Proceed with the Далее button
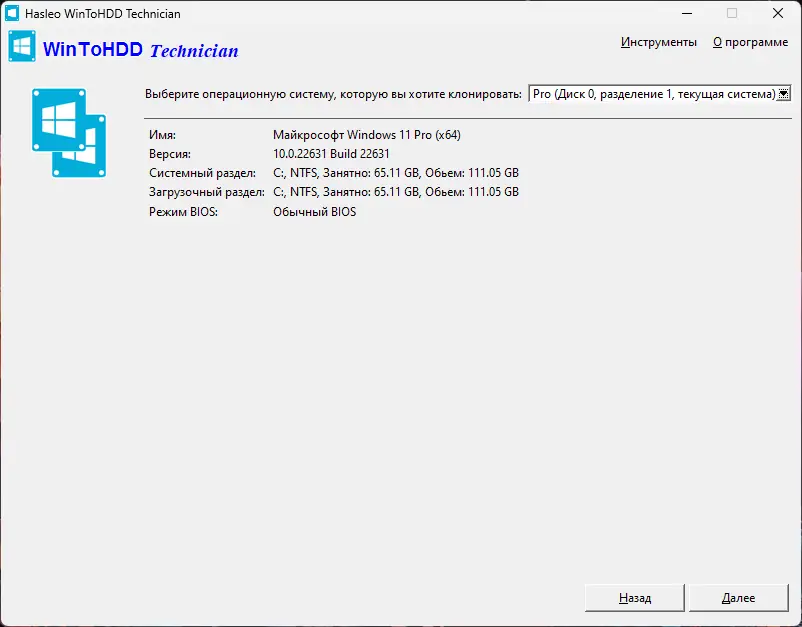802x627 pixels. [738, 598]
